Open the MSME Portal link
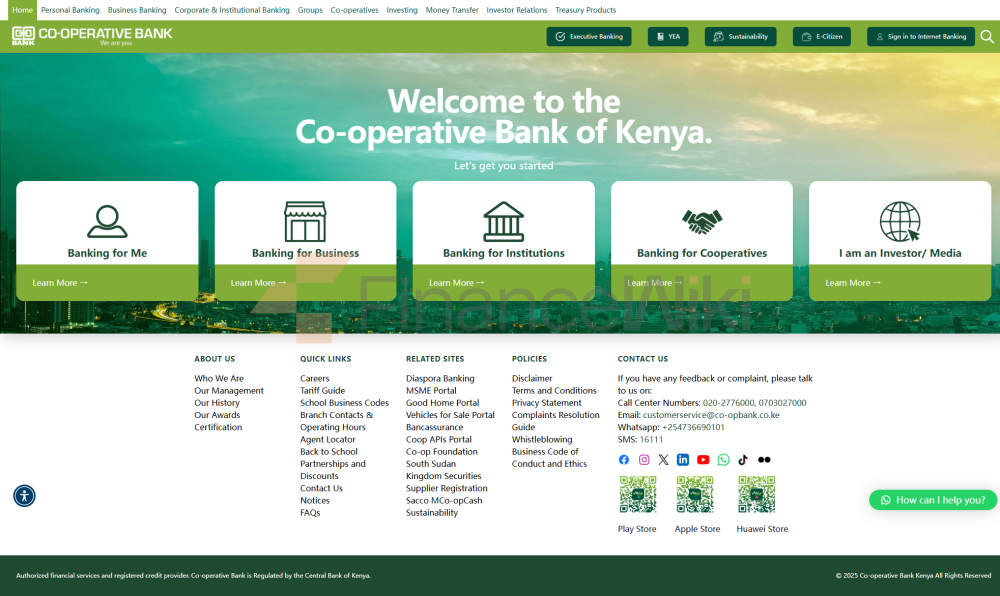This screenshot has height=596, width=1000. coord(431,390)
